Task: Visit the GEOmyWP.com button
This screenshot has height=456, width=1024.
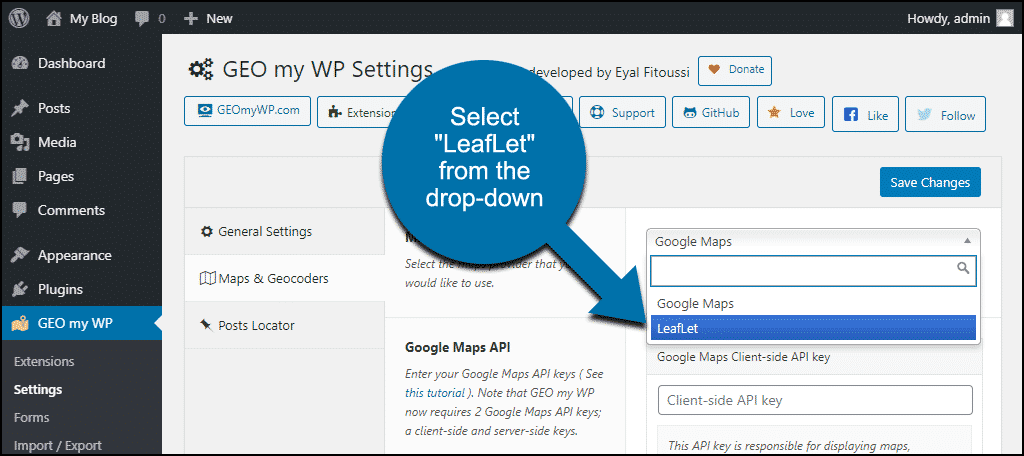Action: (248, 111)
